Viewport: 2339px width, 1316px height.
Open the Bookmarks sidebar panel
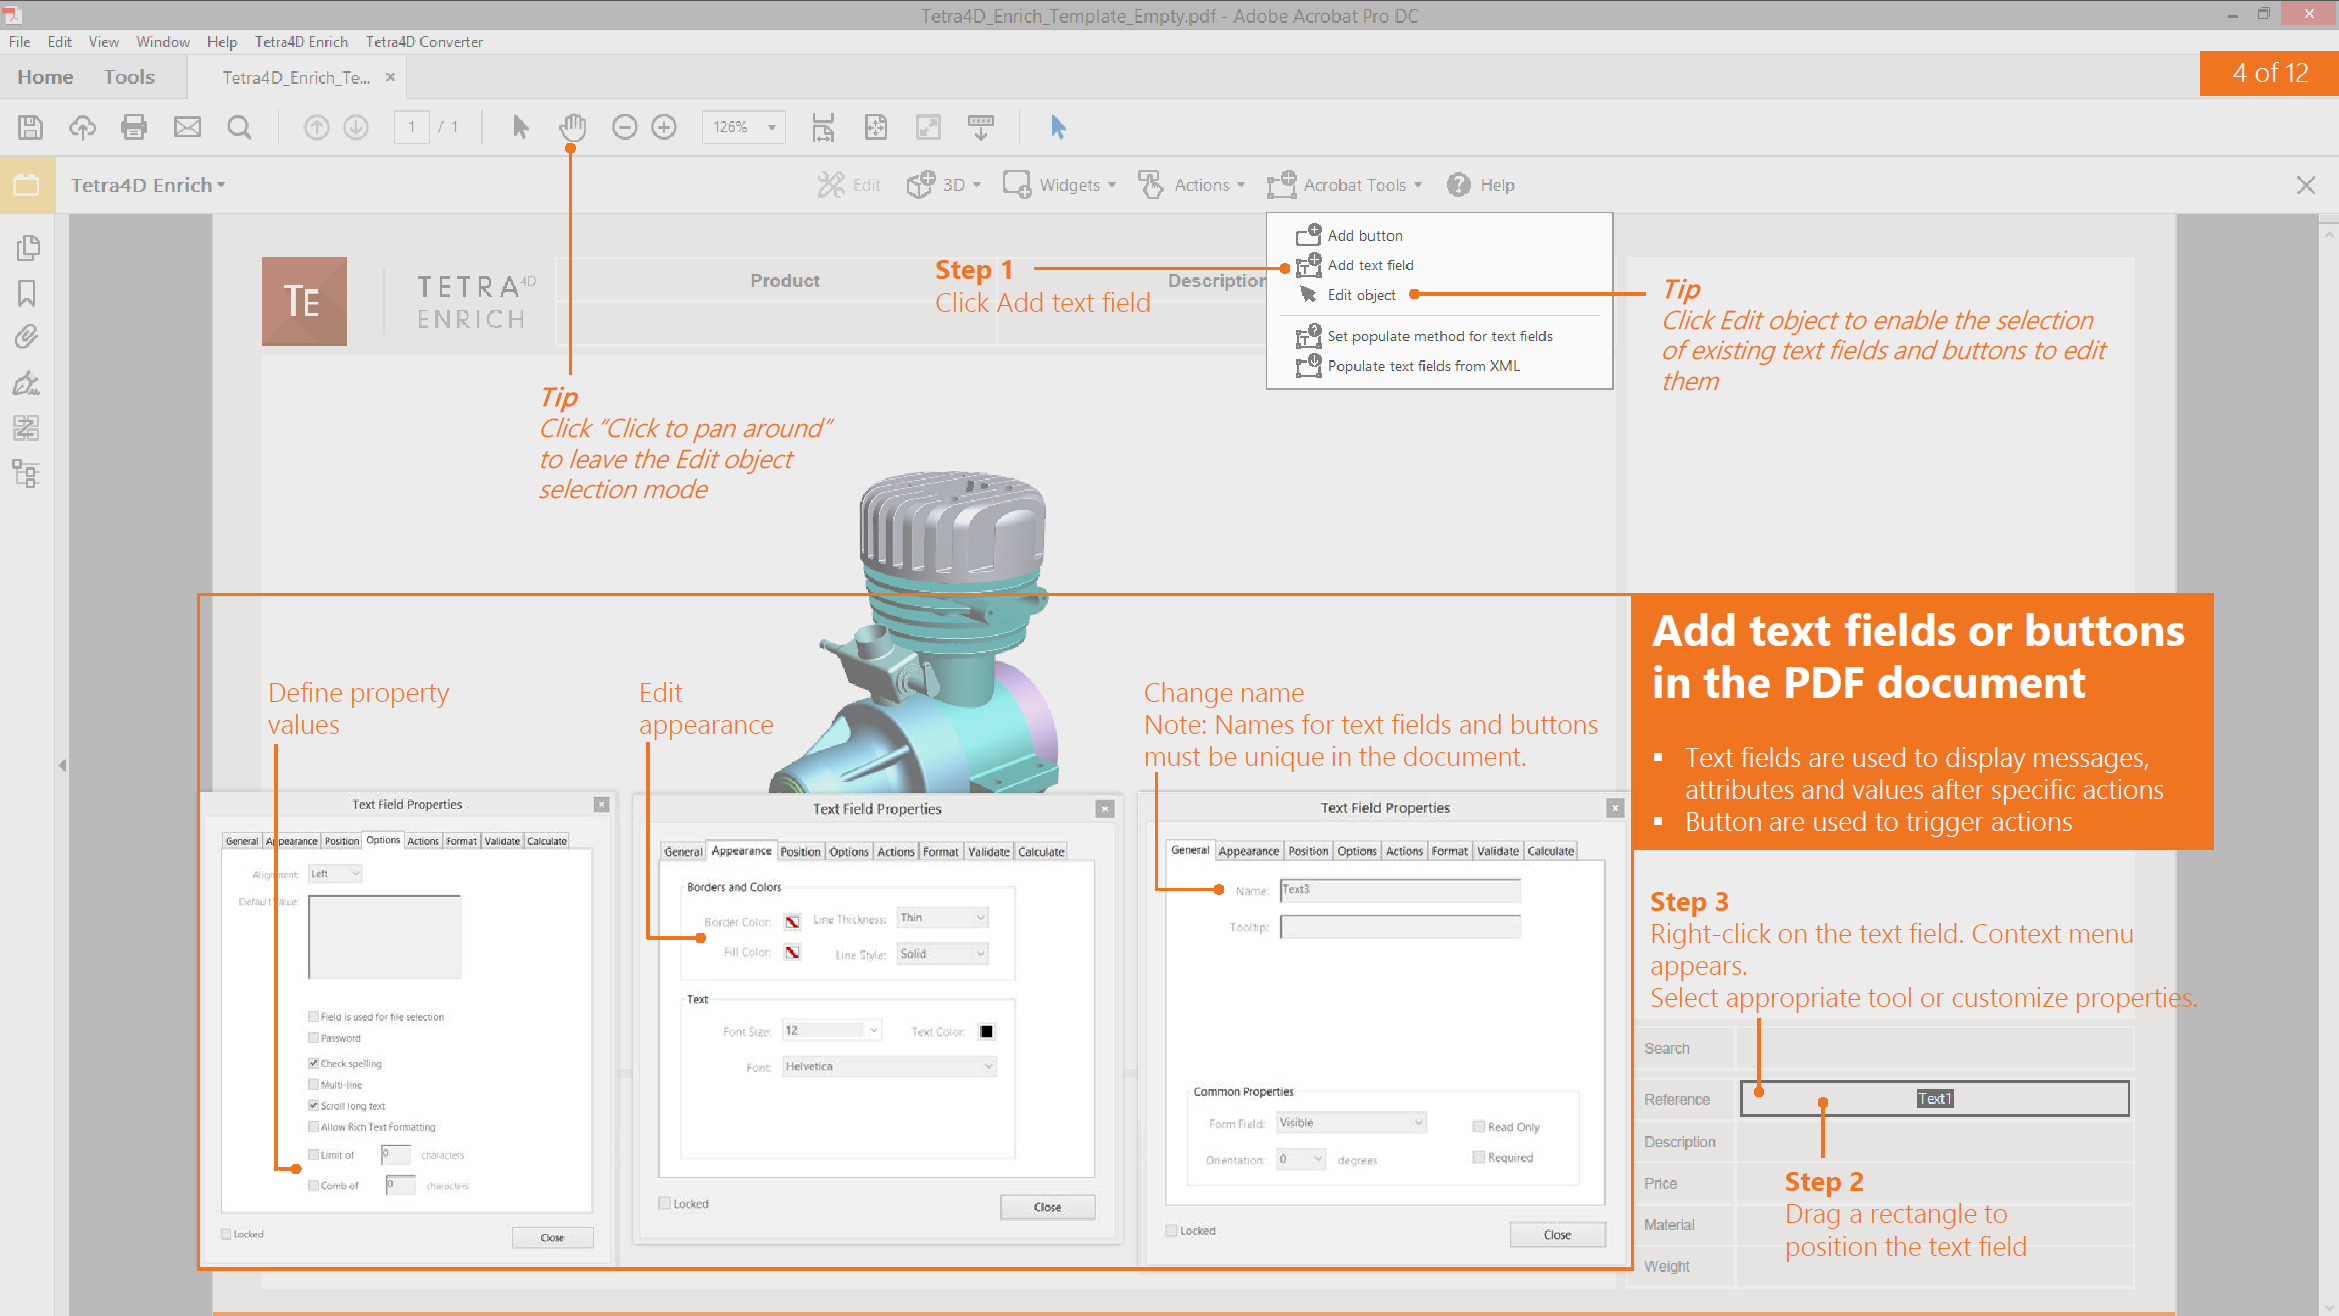(27, 293)
